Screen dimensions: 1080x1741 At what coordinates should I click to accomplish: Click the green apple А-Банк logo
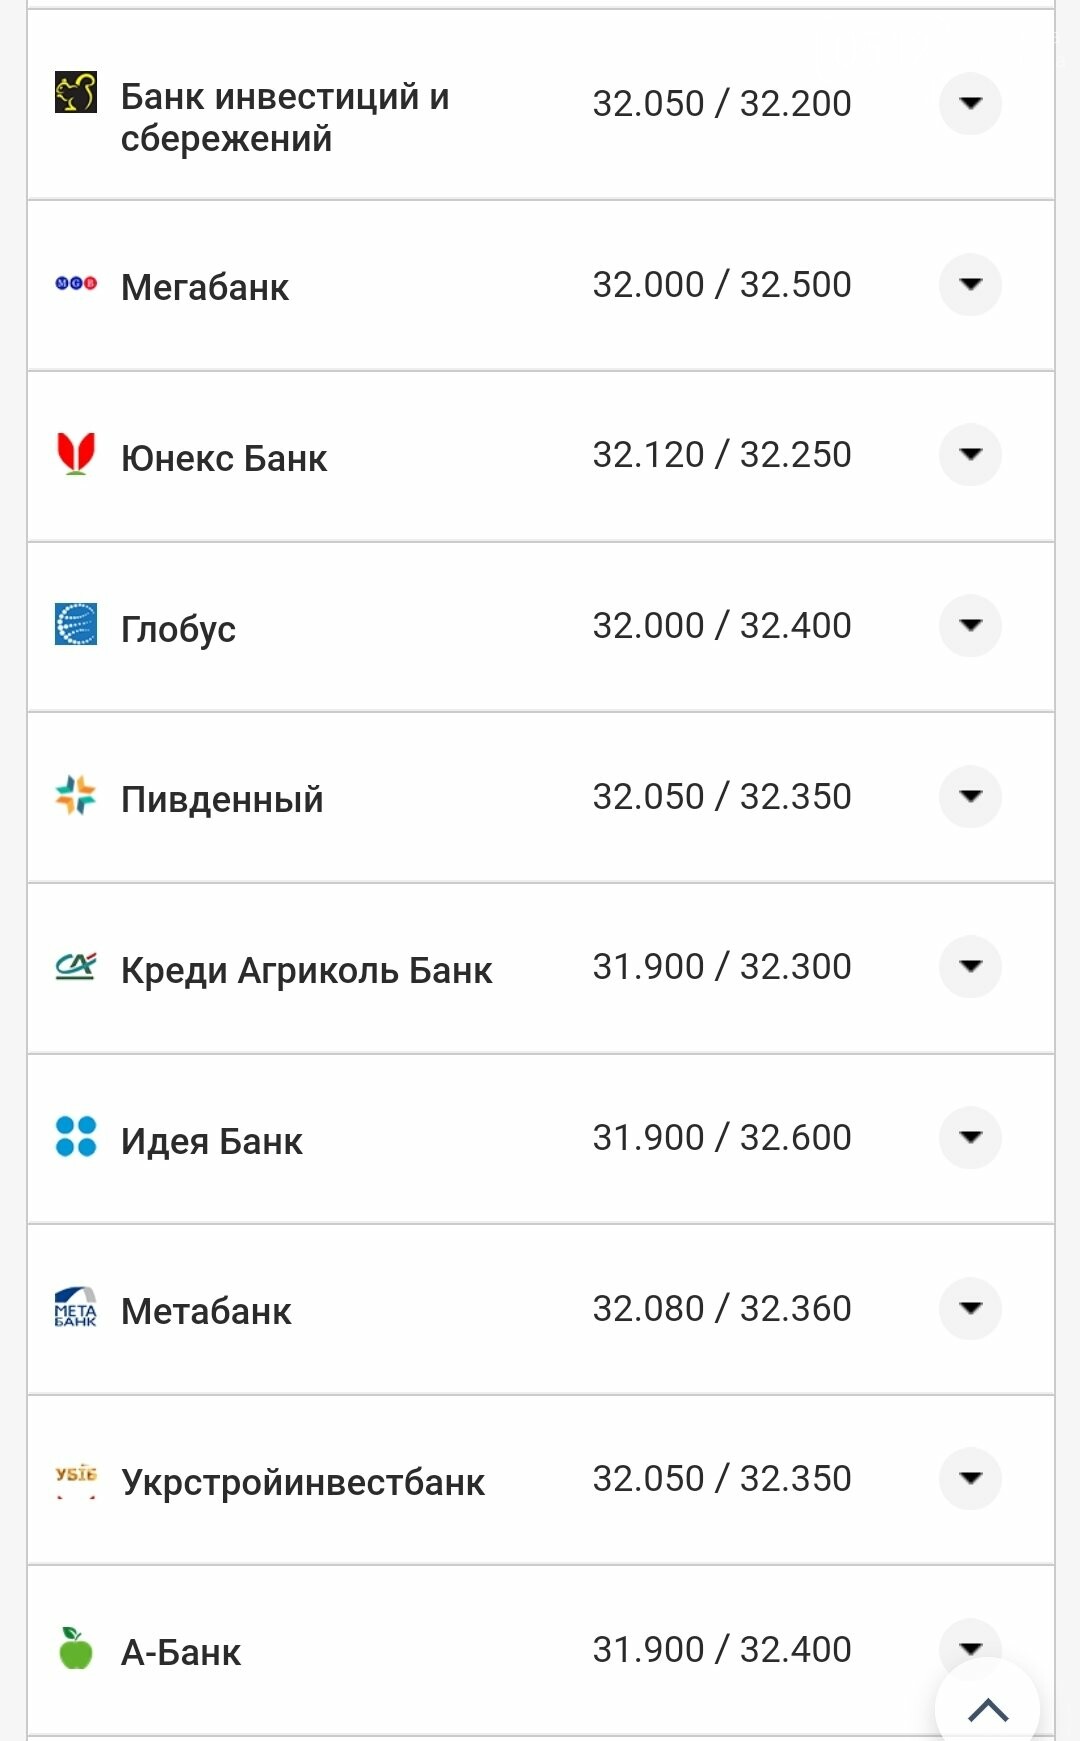76,1648
